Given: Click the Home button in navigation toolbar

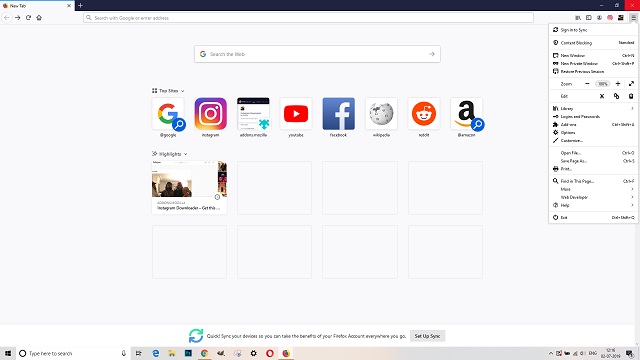Looking at the screenshot, I should [x=39, y=18].
